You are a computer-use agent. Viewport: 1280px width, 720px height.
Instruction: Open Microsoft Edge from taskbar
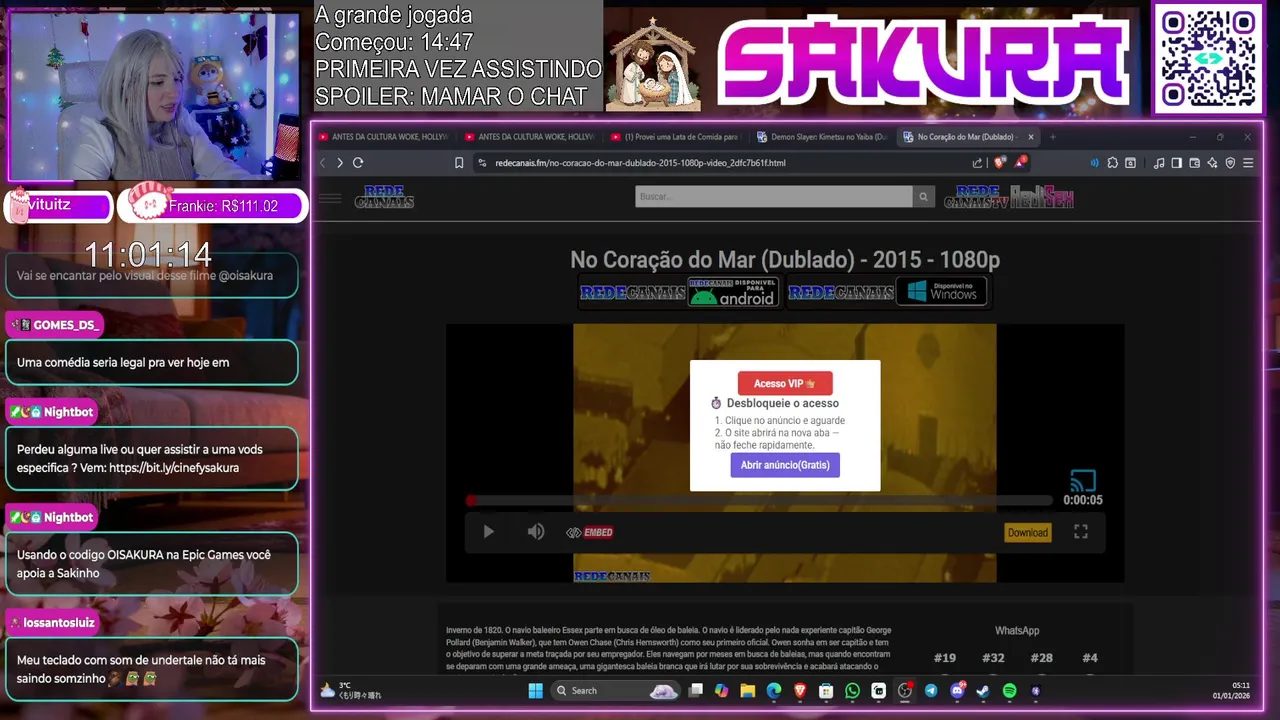point(774,691)
